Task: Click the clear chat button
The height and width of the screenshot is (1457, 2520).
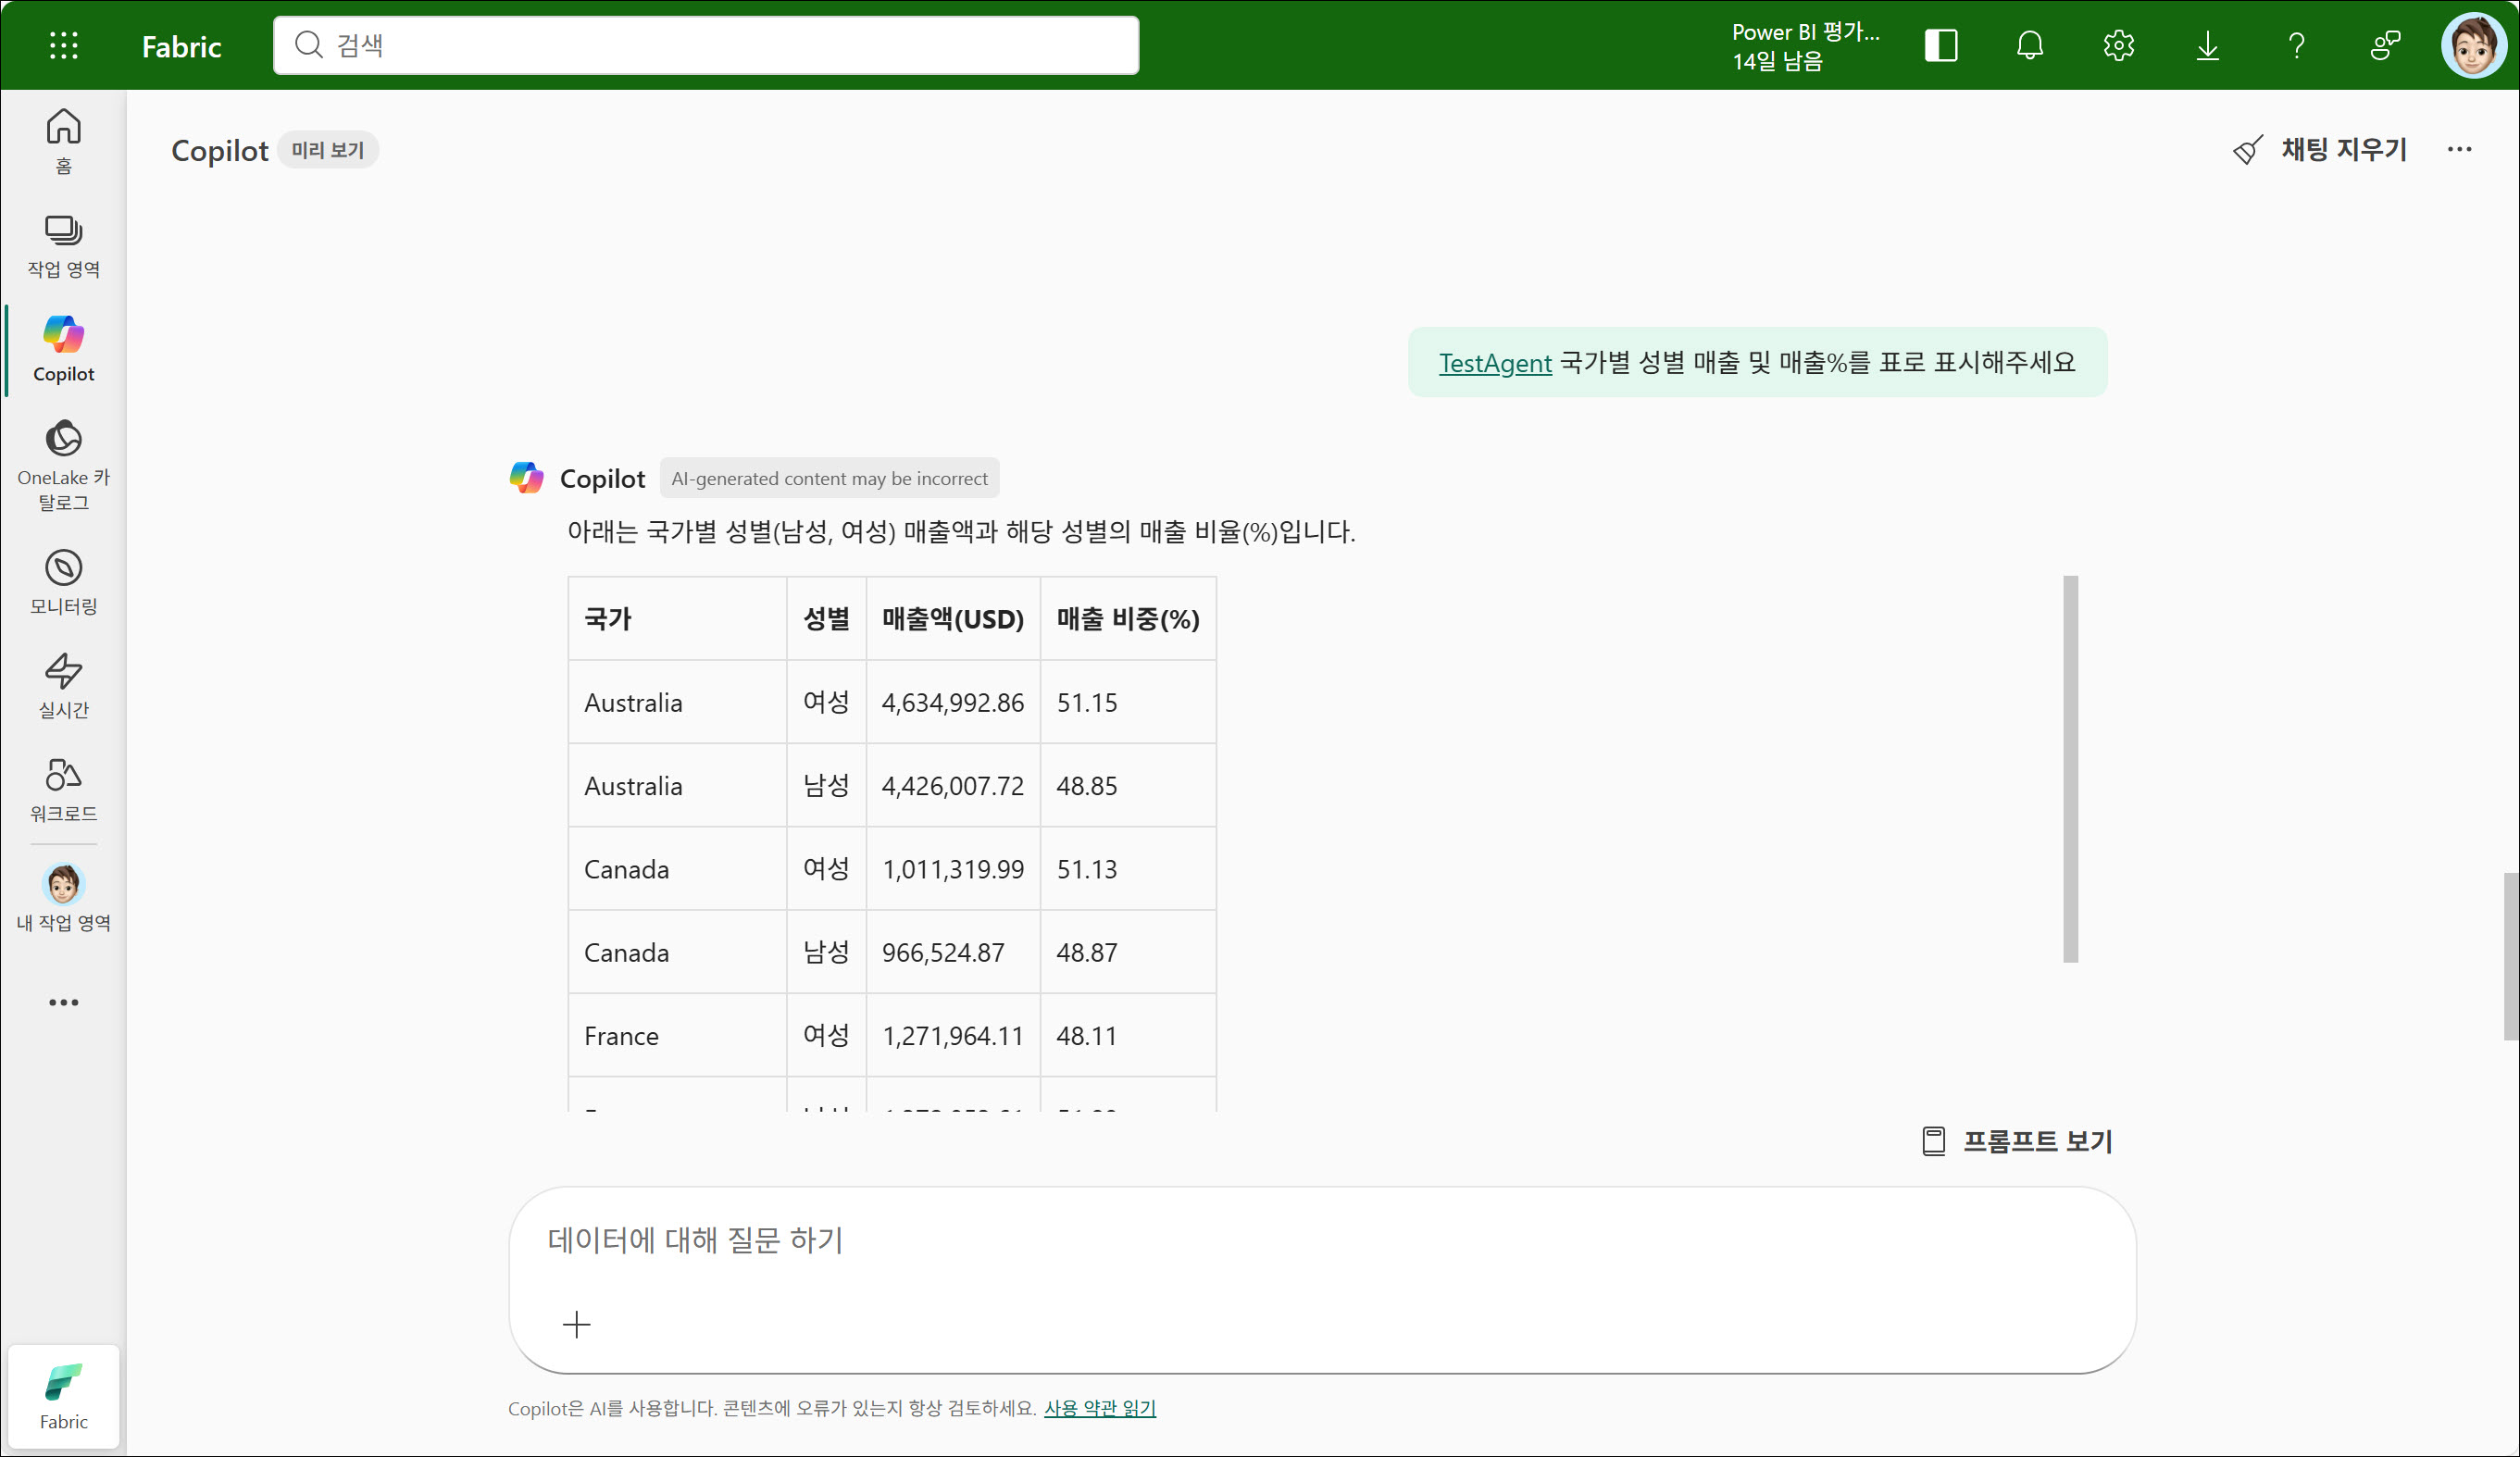Action: click(x=2320, y=150)
